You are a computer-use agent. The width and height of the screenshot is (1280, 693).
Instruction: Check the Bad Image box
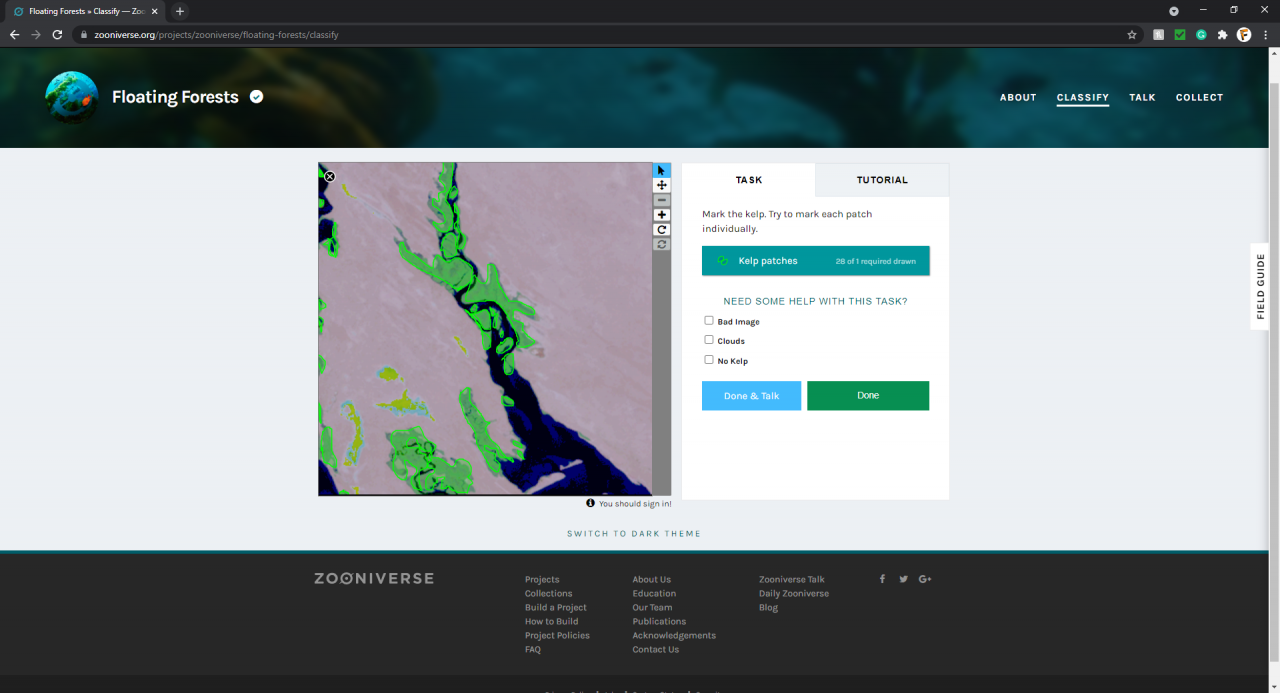coord(709,321)
